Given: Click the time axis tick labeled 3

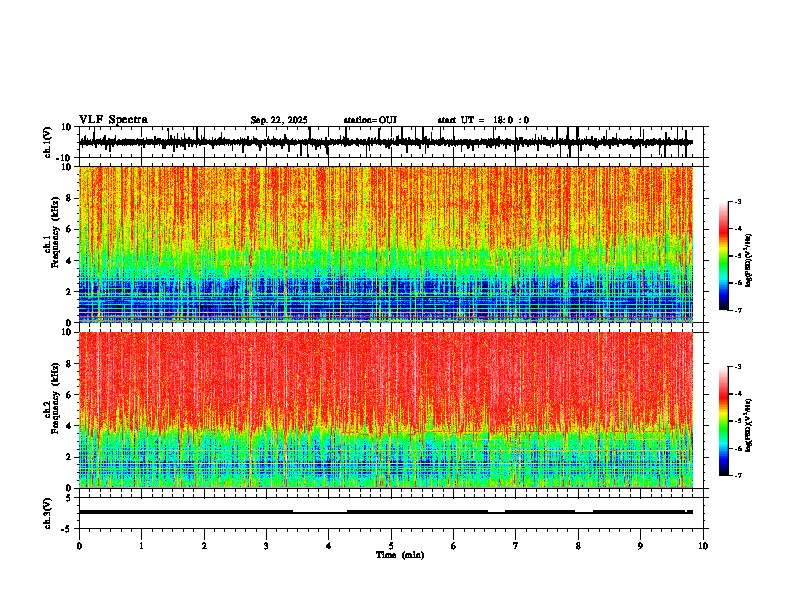Looking at the screenshot, I should (266, 546).
